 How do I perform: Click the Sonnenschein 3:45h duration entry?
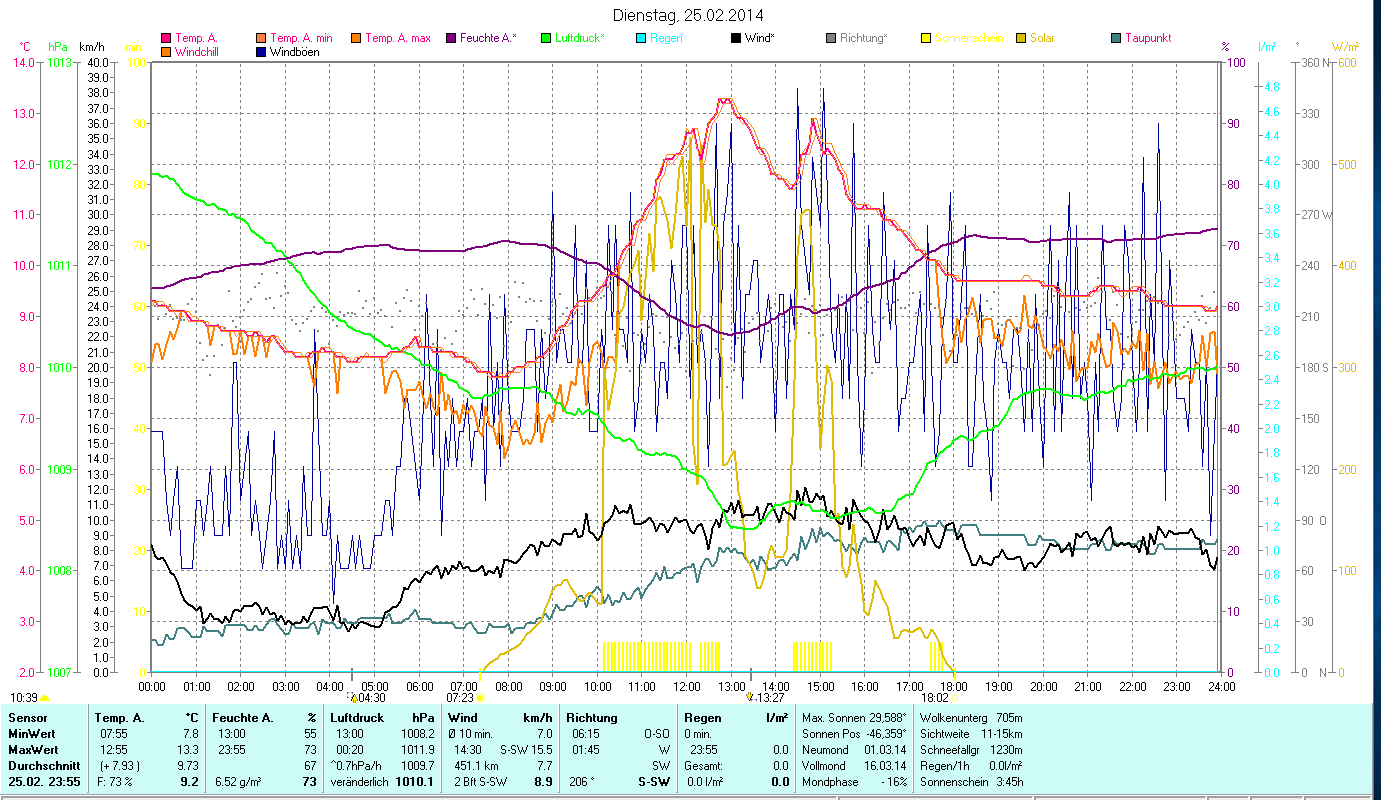pyautogui.click(x=970, y=782)
